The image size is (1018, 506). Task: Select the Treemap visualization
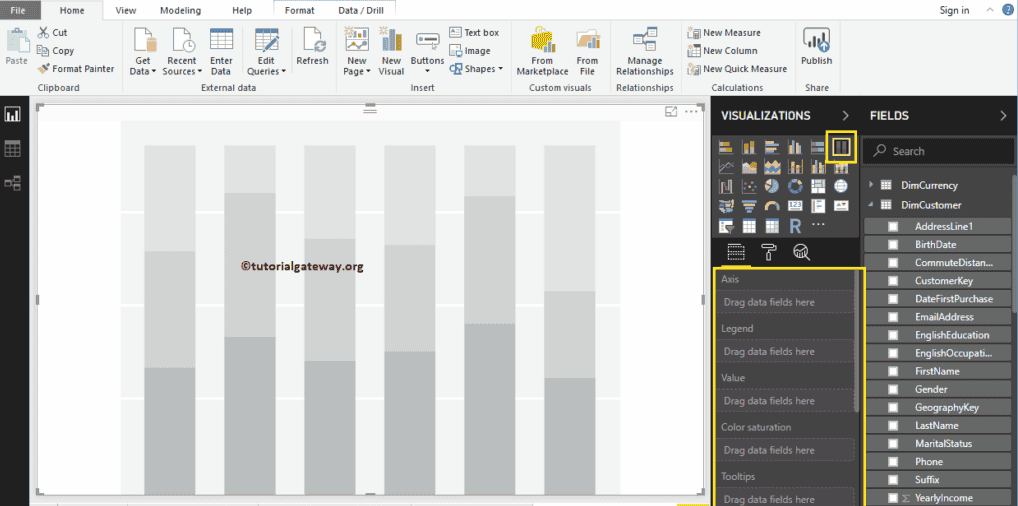[818, 187]
